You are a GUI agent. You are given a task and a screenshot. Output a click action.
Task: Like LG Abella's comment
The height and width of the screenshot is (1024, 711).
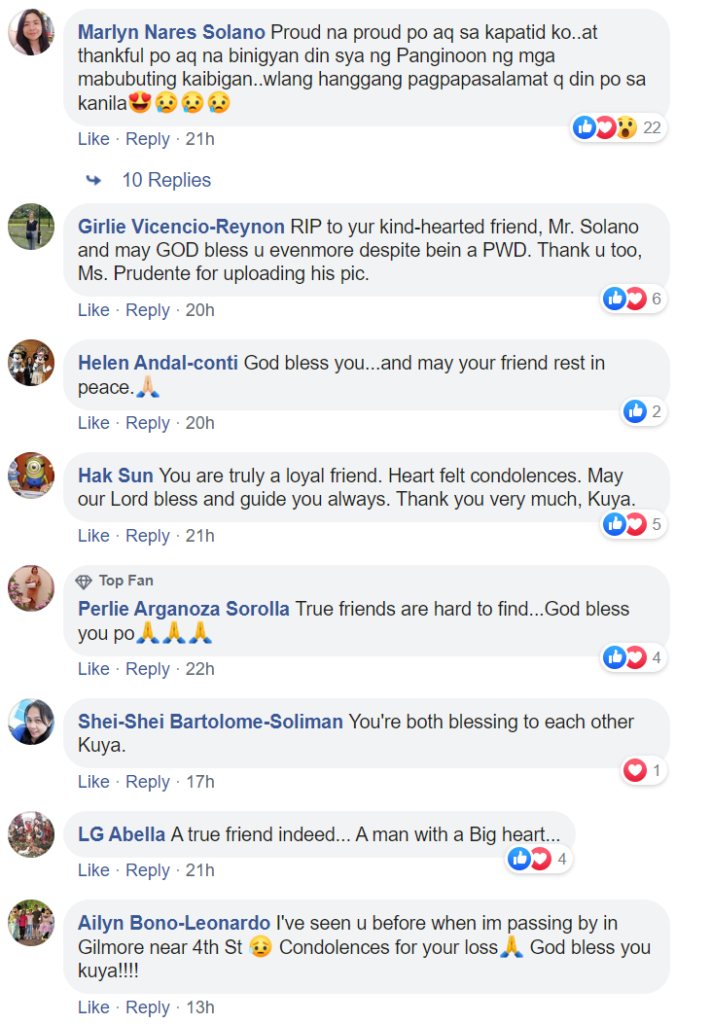coord(93,870)
